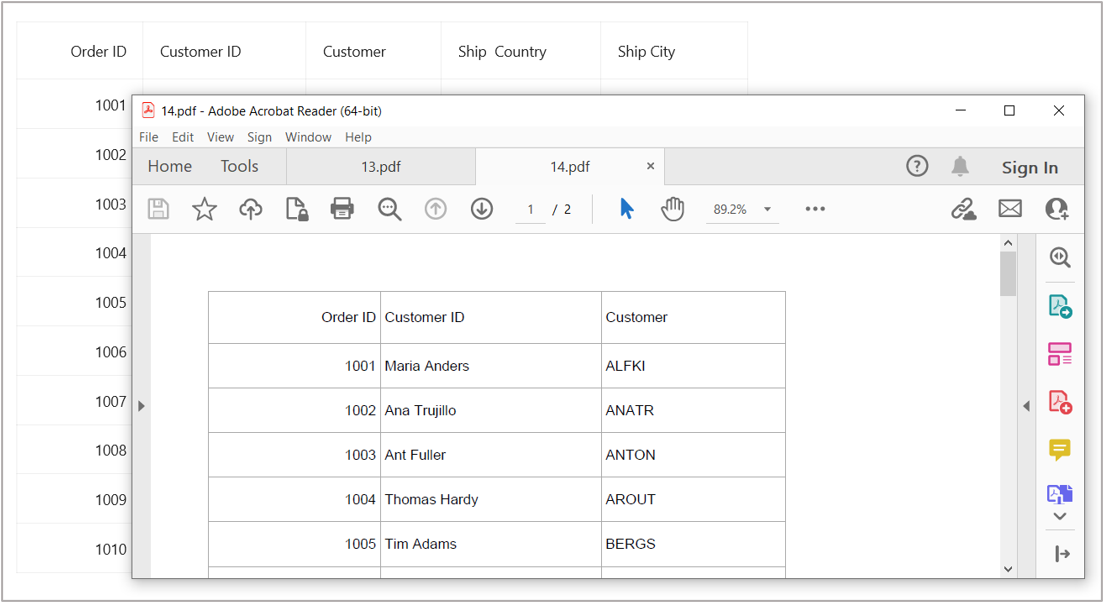
Task: Click the document vertical scrollbar thumb
Action: pos(1008,273)
